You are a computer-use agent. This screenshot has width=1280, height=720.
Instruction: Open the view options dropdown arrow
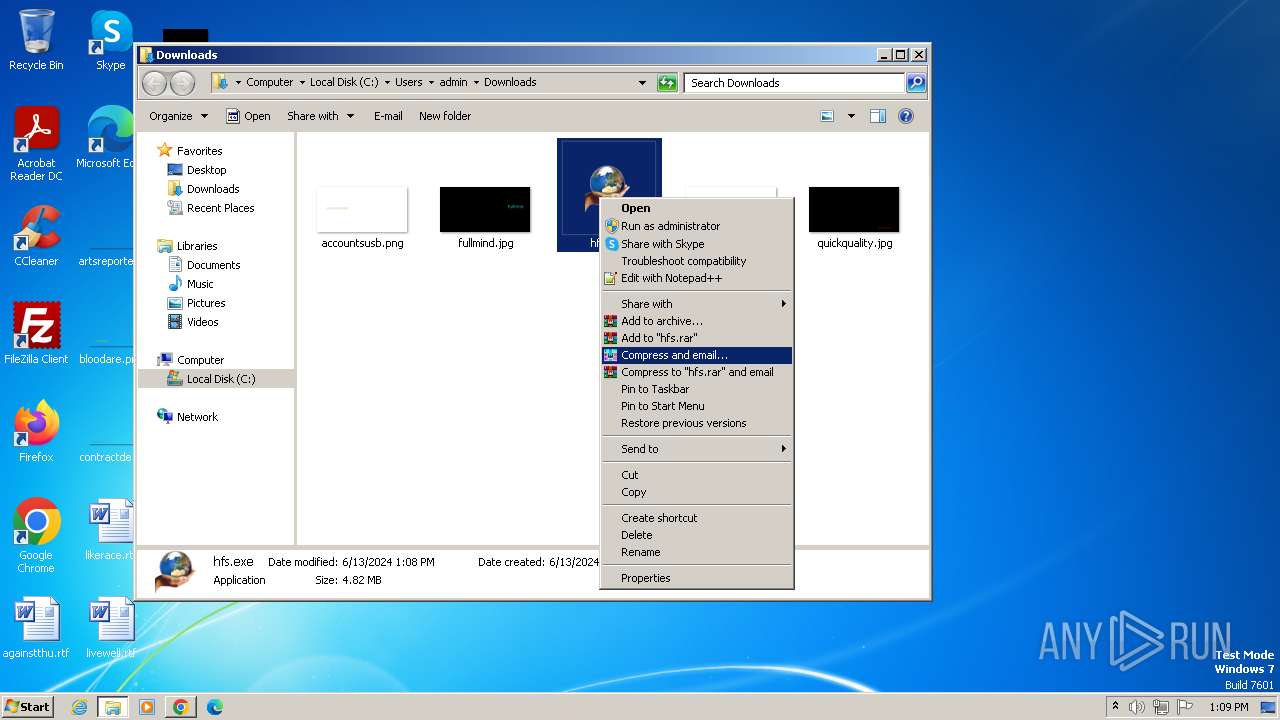pyautogui.click(x=851, y=116)
